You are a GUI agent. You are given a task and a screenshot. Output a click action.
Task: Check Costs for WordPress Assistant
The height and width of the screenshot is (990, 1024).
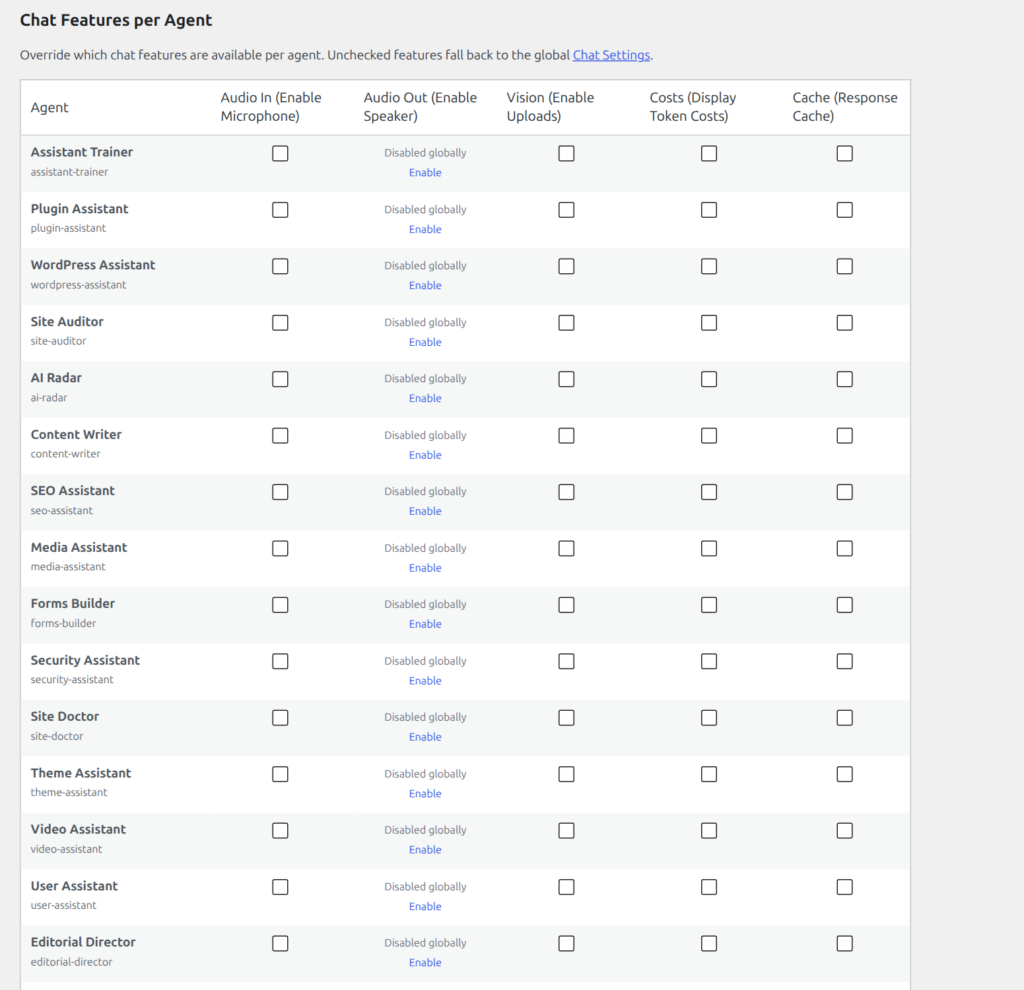[x=709, y=266]
